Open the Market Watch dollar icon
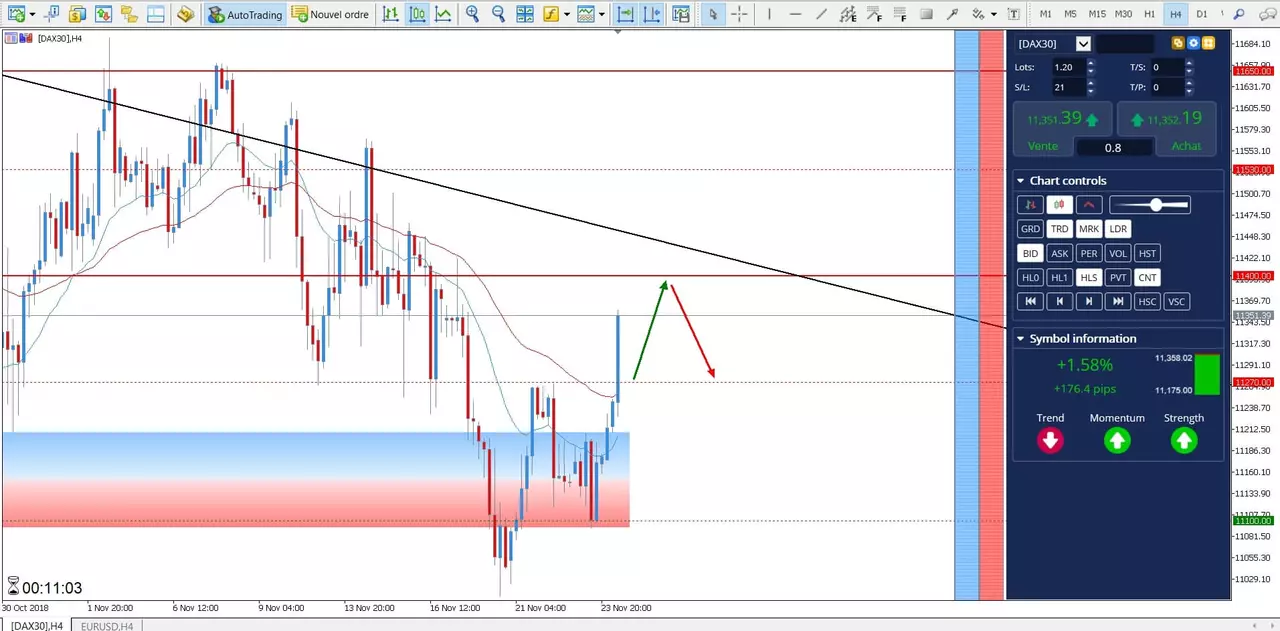The height and width of the screenshot is (631, 1280). point(77,14)
